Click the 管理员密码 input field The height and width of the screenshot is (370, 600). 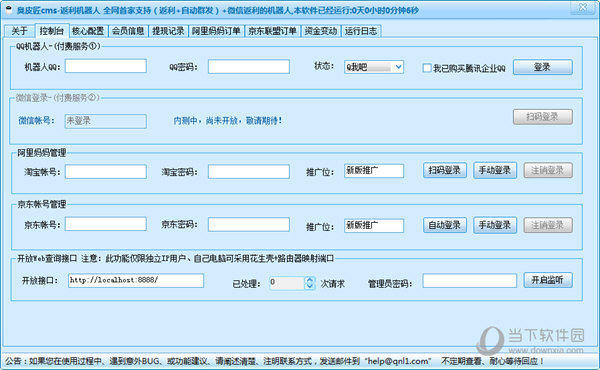pyautogui.click(x=470, y=280)
